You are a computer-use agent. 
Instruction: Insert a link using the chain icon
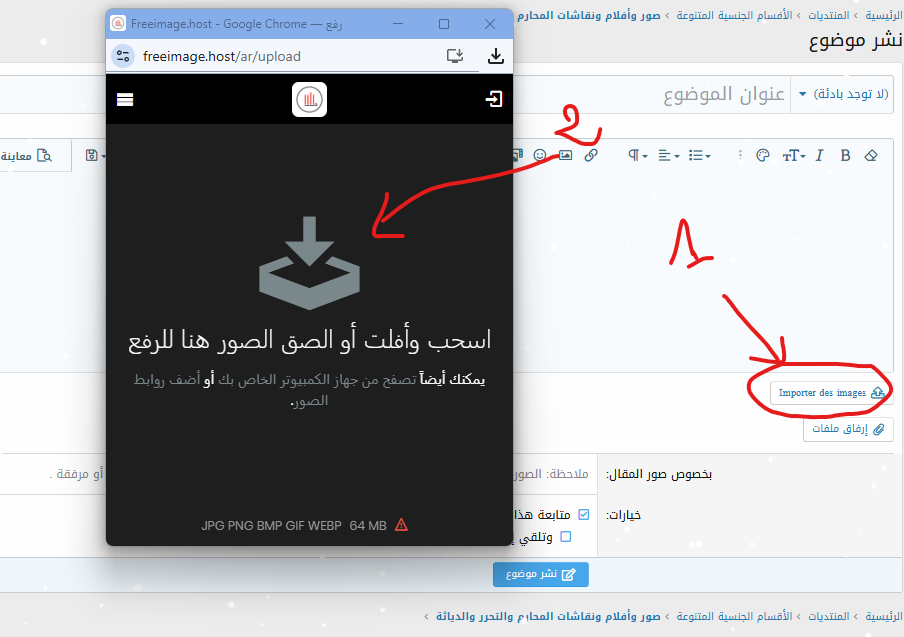(591, 156)
